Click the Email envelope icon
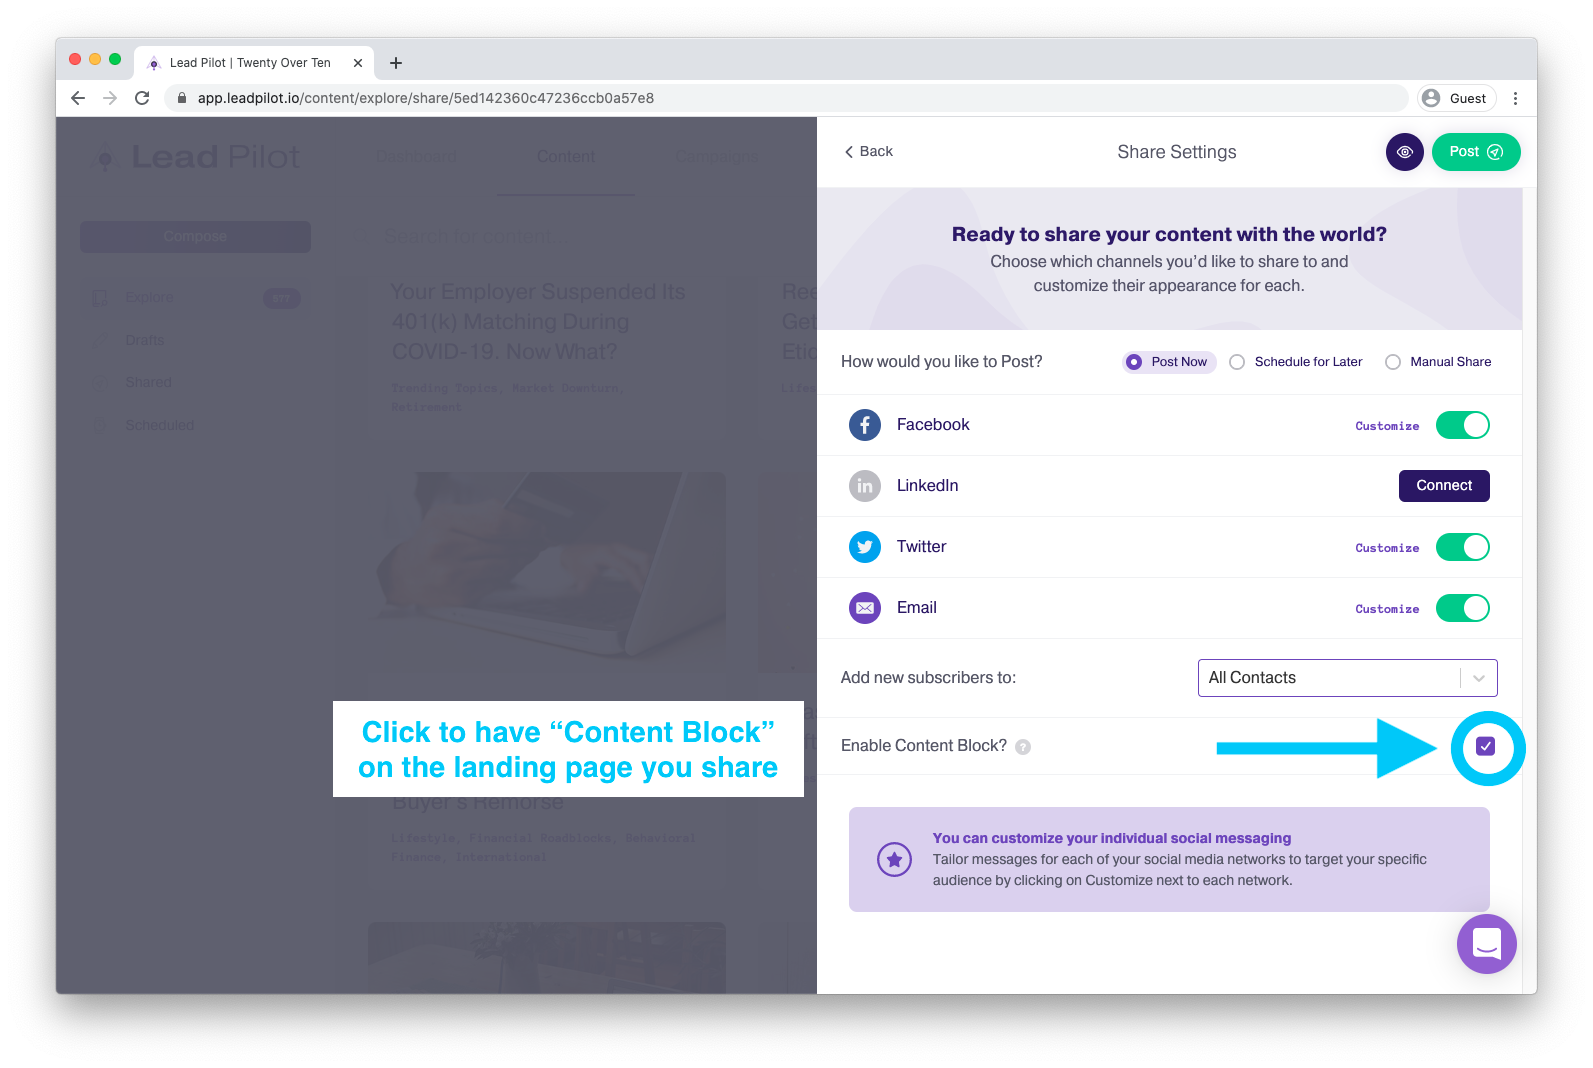1593x1068 pixels. point(865,608)
